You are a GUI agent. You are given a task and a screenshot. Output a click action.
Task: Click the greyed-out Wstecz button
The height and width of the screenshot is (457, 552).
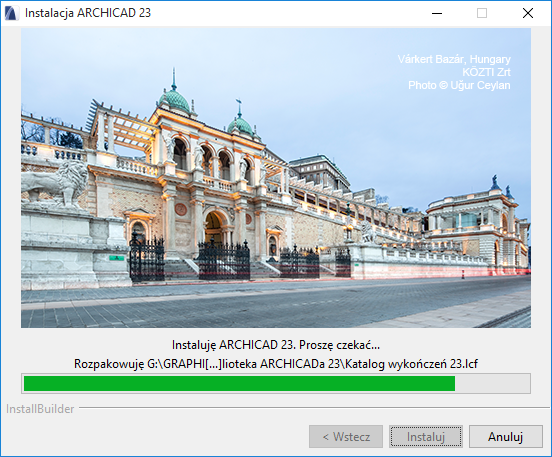[346, 437]
